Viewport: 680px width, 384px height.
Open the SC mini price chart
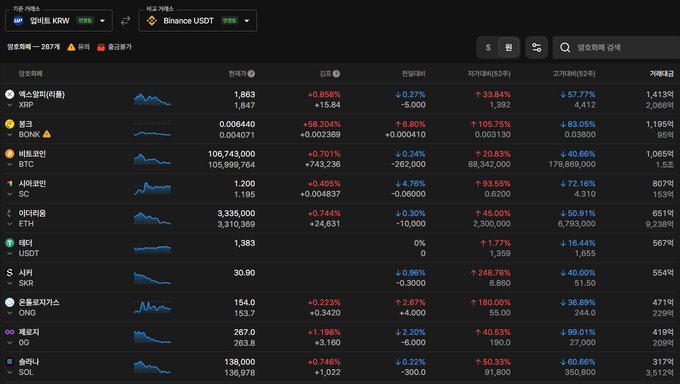pyautogui.click(x=152, y=189)
